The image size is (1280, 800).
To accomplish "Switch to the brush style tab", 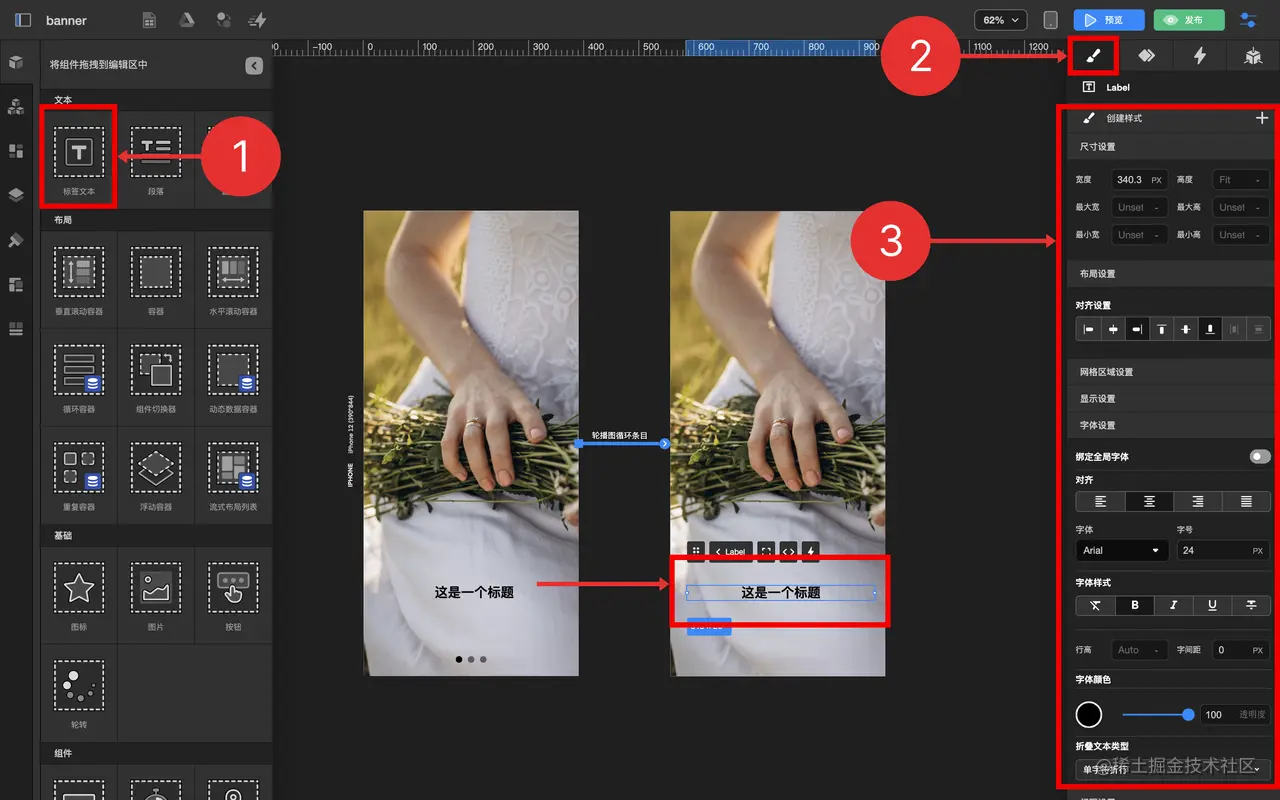I will point(1093,56).
